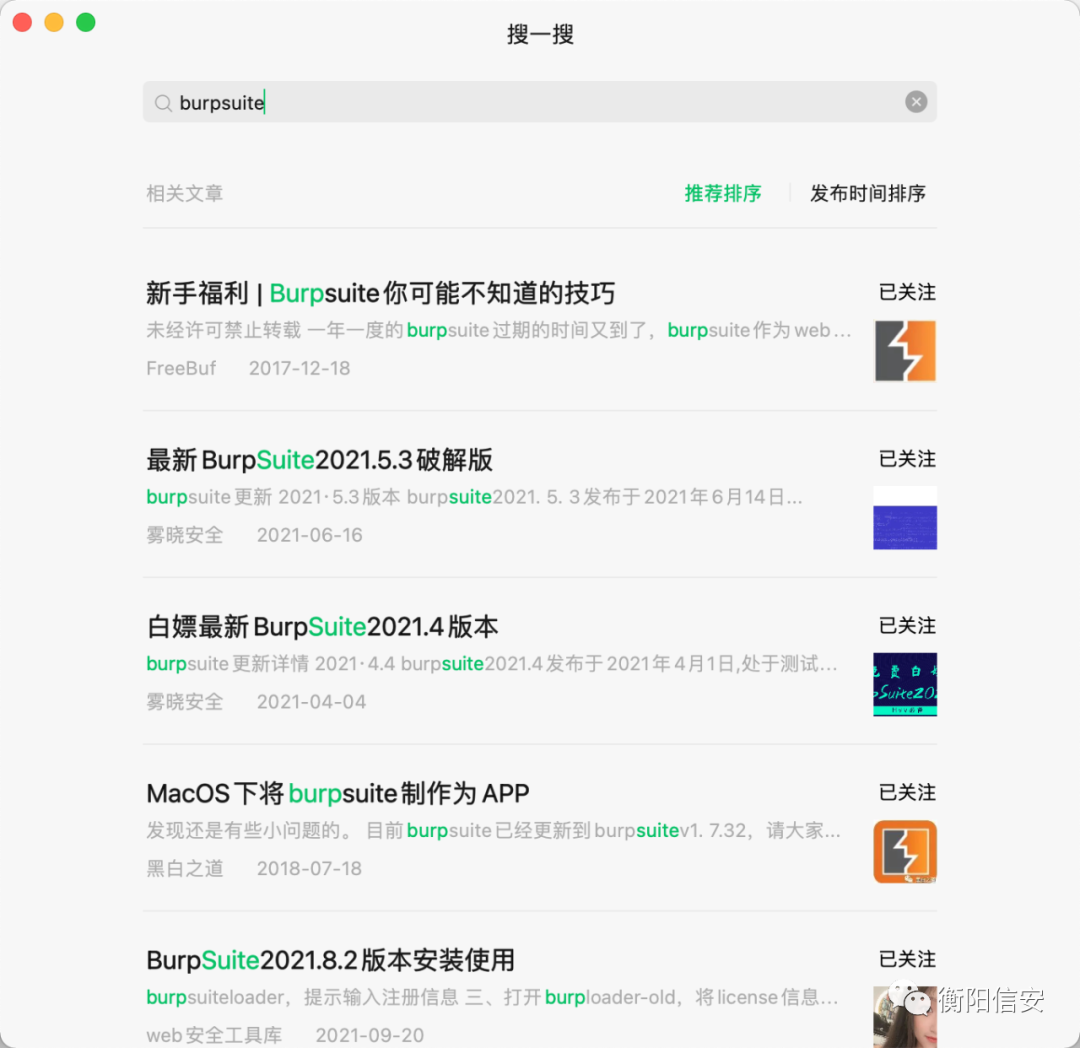
Task: Click 已关注 on the 2021.4版本 article
Action: pyautogui.click(x=907, y=625)
